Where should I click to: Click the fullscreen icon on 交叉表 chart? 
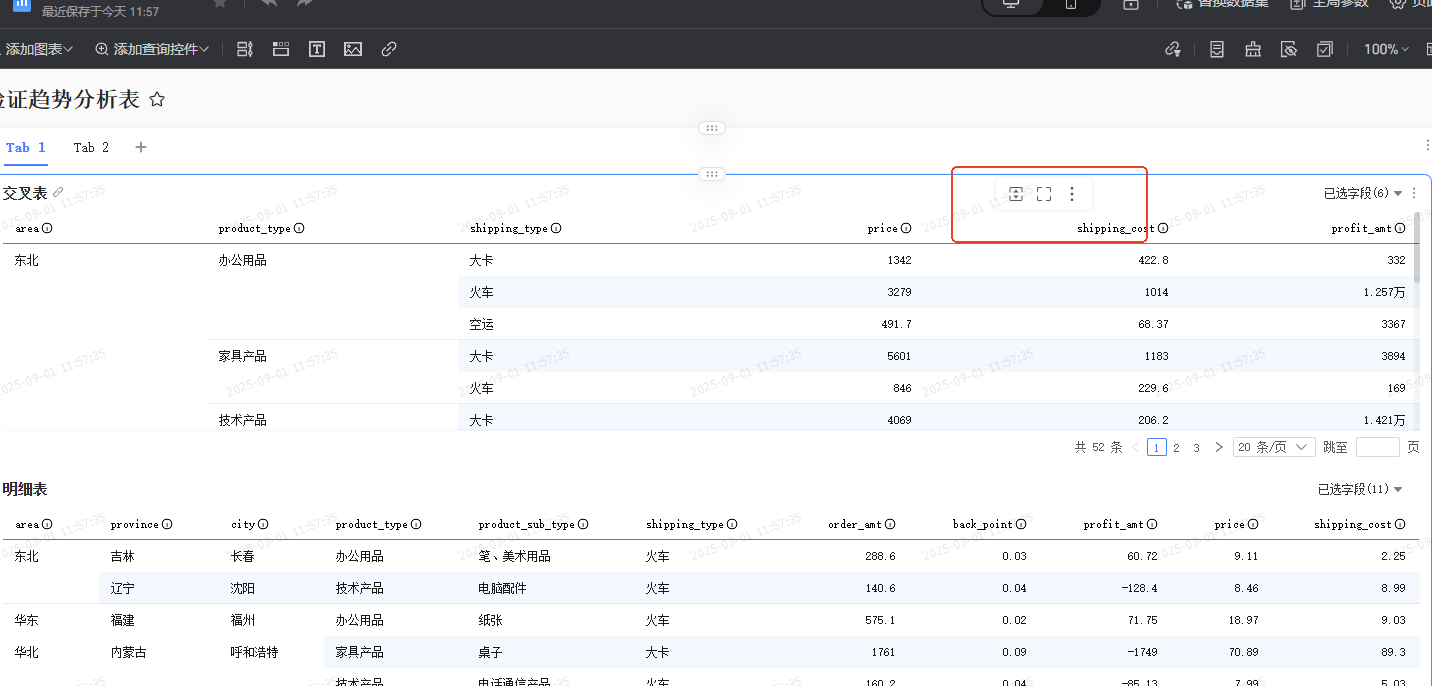tap(1044, 194)
